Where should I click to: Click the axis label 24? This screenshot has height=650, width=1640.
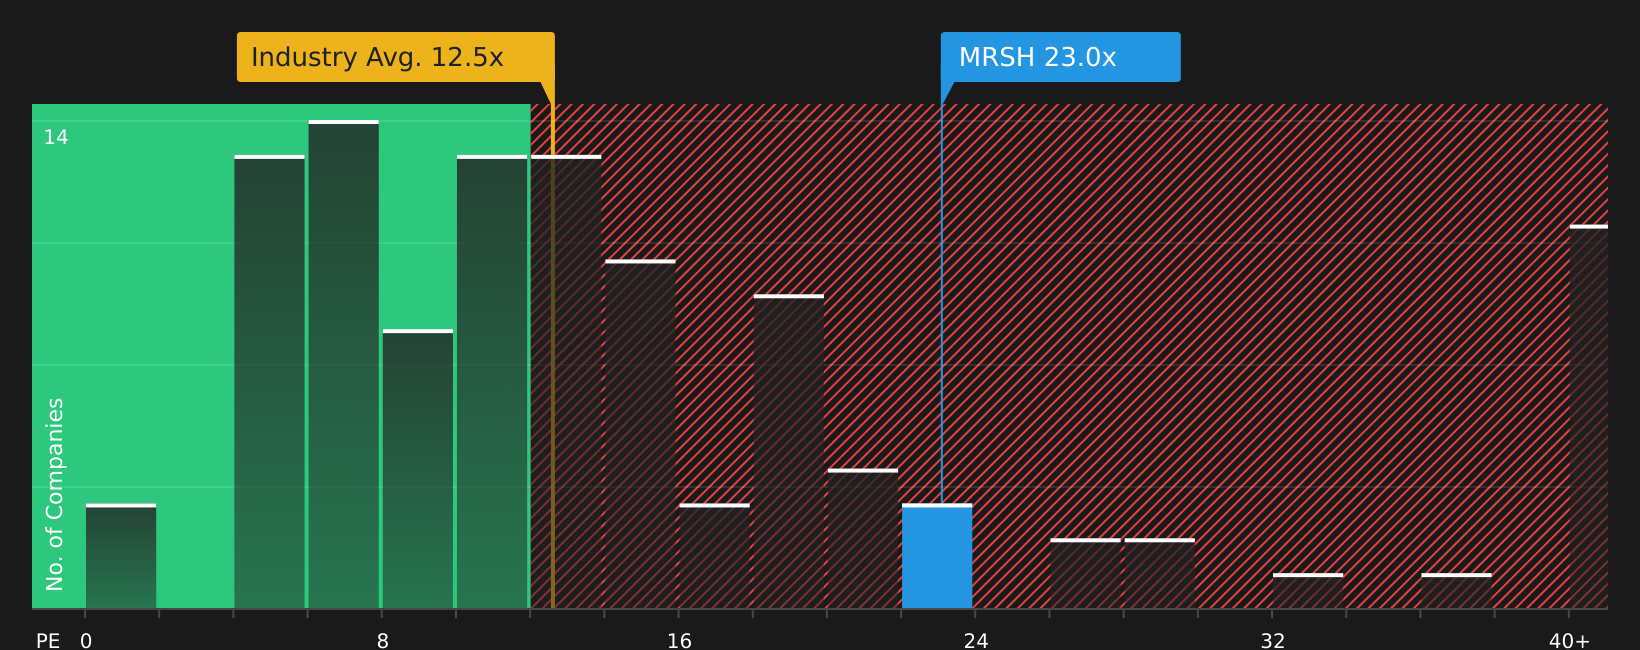pyautogui.click(x=976, y=641)
